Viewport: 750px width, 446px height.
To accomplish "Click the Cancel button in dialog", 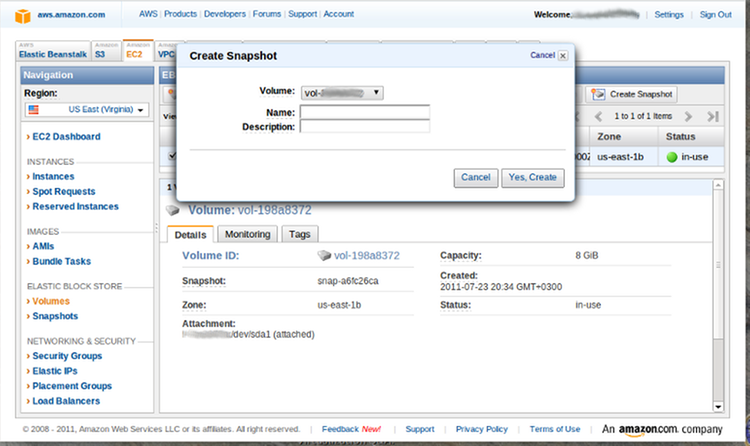I will coord(475,178).
